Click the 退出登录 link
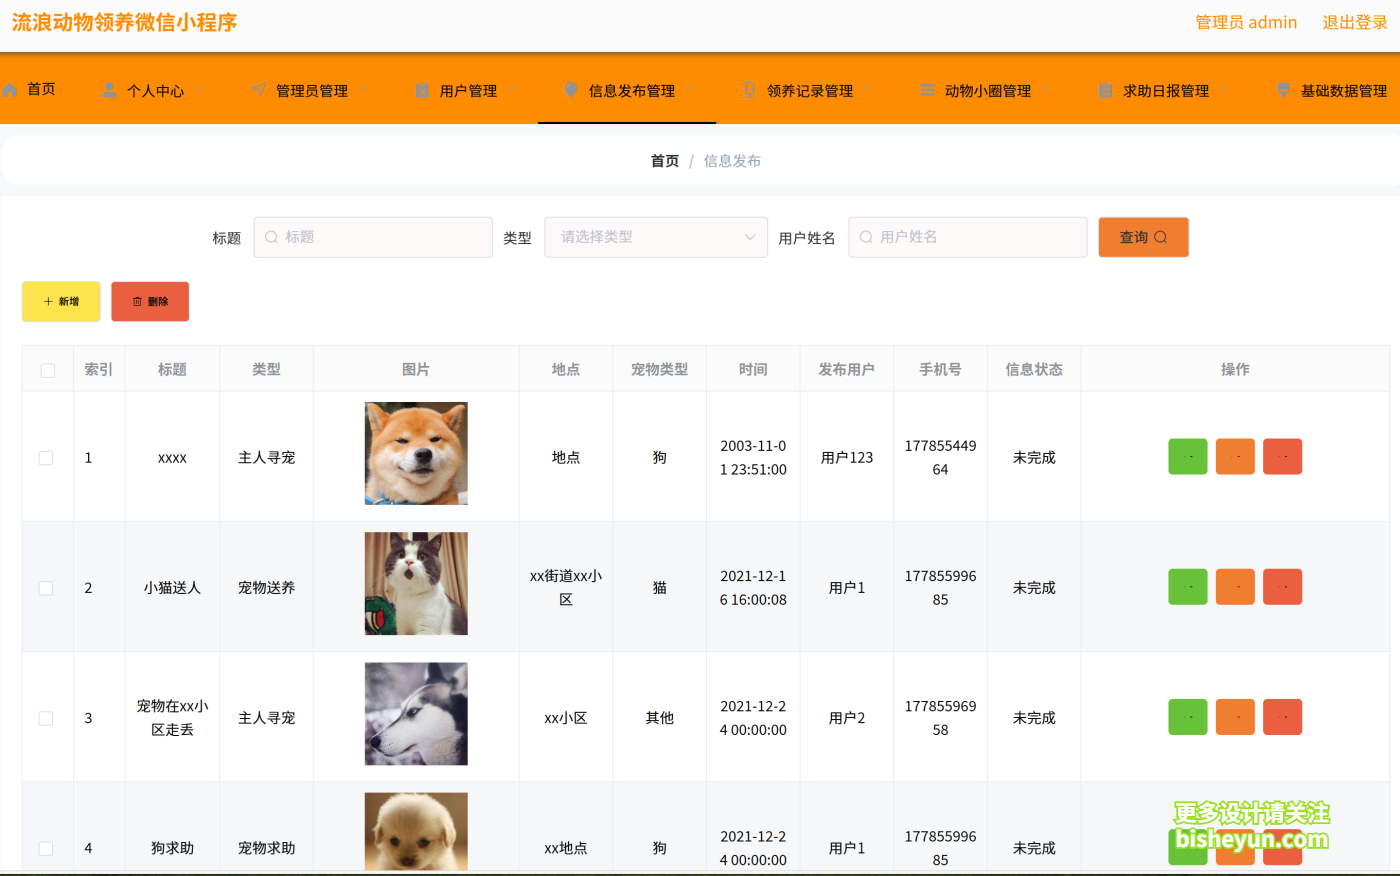Image resolution: width=1400 pixels, height=876 pixels. (x=1355, y=21)
